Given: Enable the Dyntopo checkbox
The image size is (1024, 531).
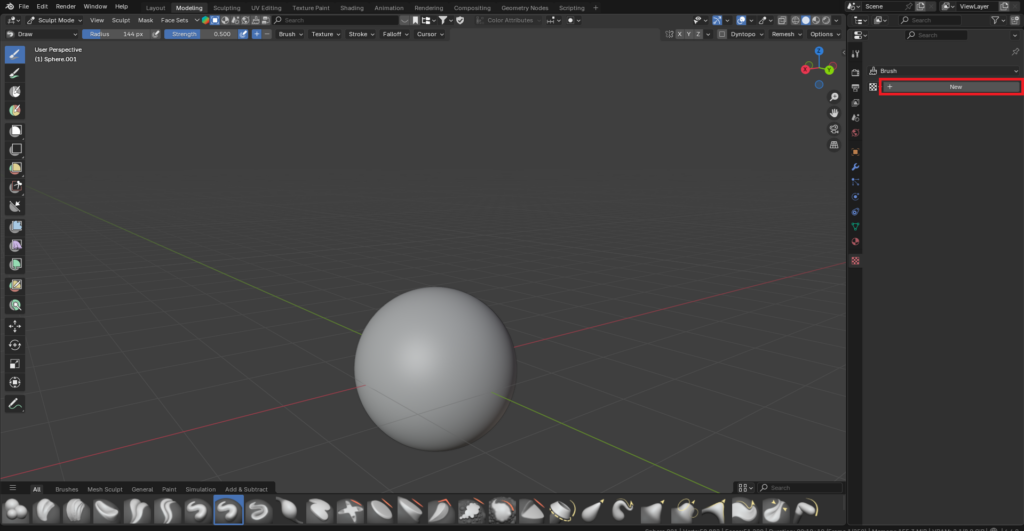Looking at the screenshot, I should point(722,34).
